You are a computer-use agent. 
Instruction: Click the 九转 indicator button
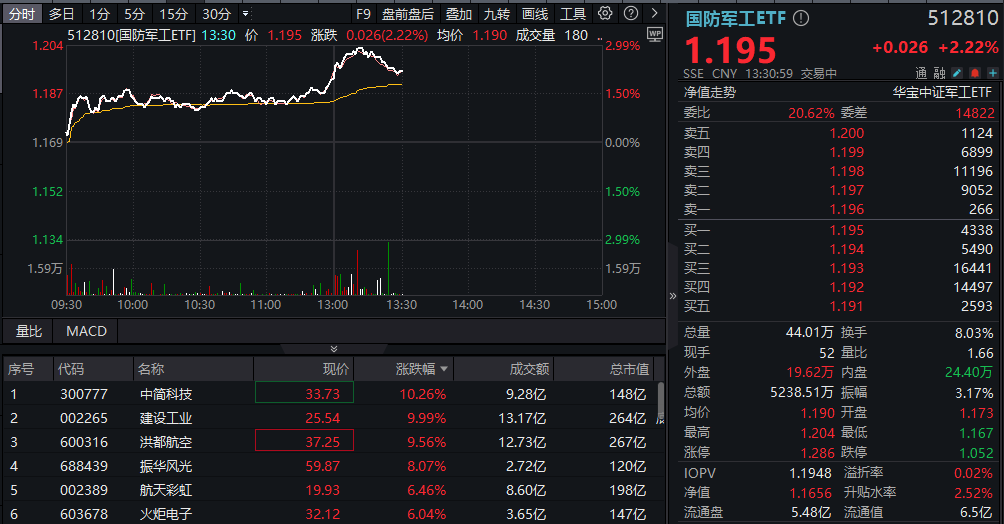click(496, 13)
